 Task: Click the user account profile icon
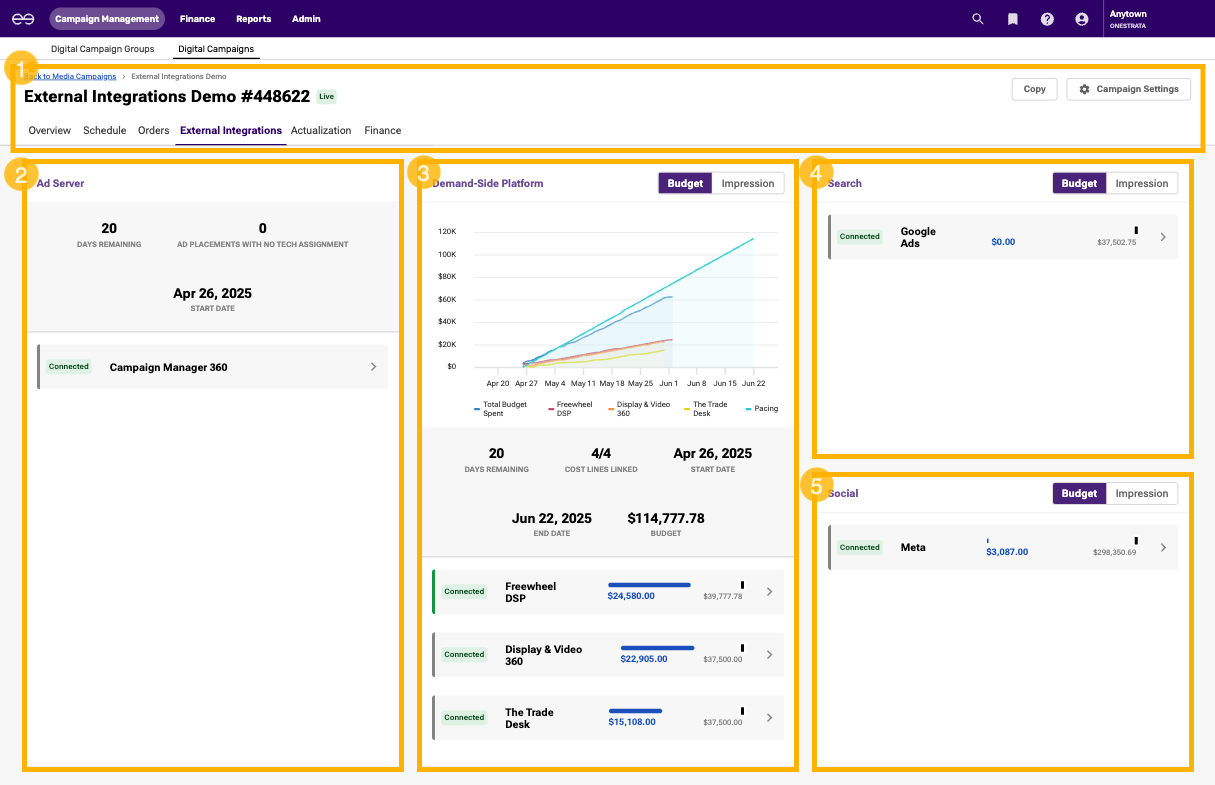click(1081, 19)
